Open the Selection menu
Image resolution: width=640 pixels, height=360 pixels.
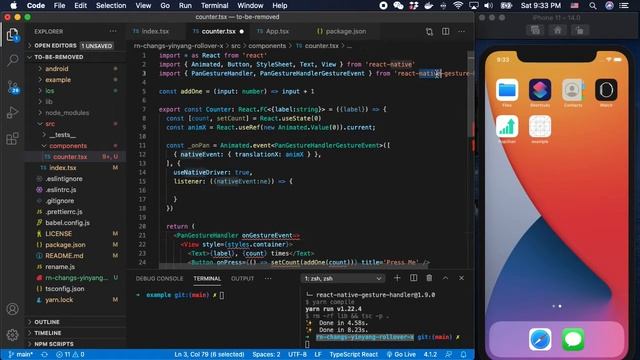[x=111, y=6]
